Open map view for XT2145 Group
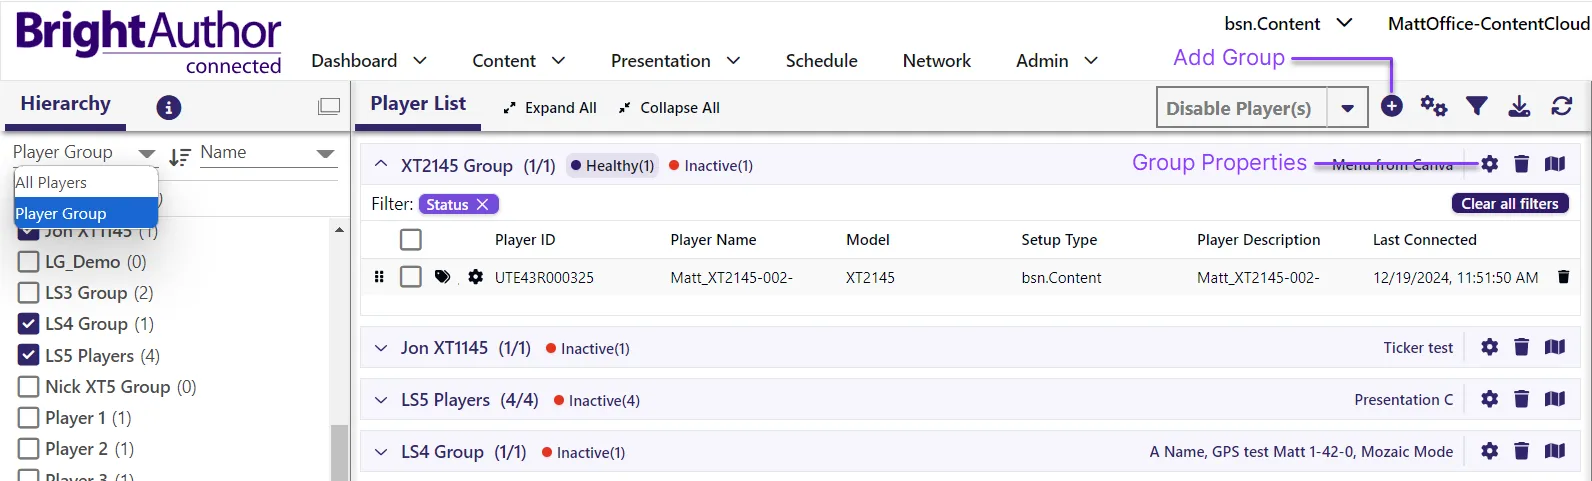The height and width of the screenshot is (481, 1592). (x=1554, y=164)
